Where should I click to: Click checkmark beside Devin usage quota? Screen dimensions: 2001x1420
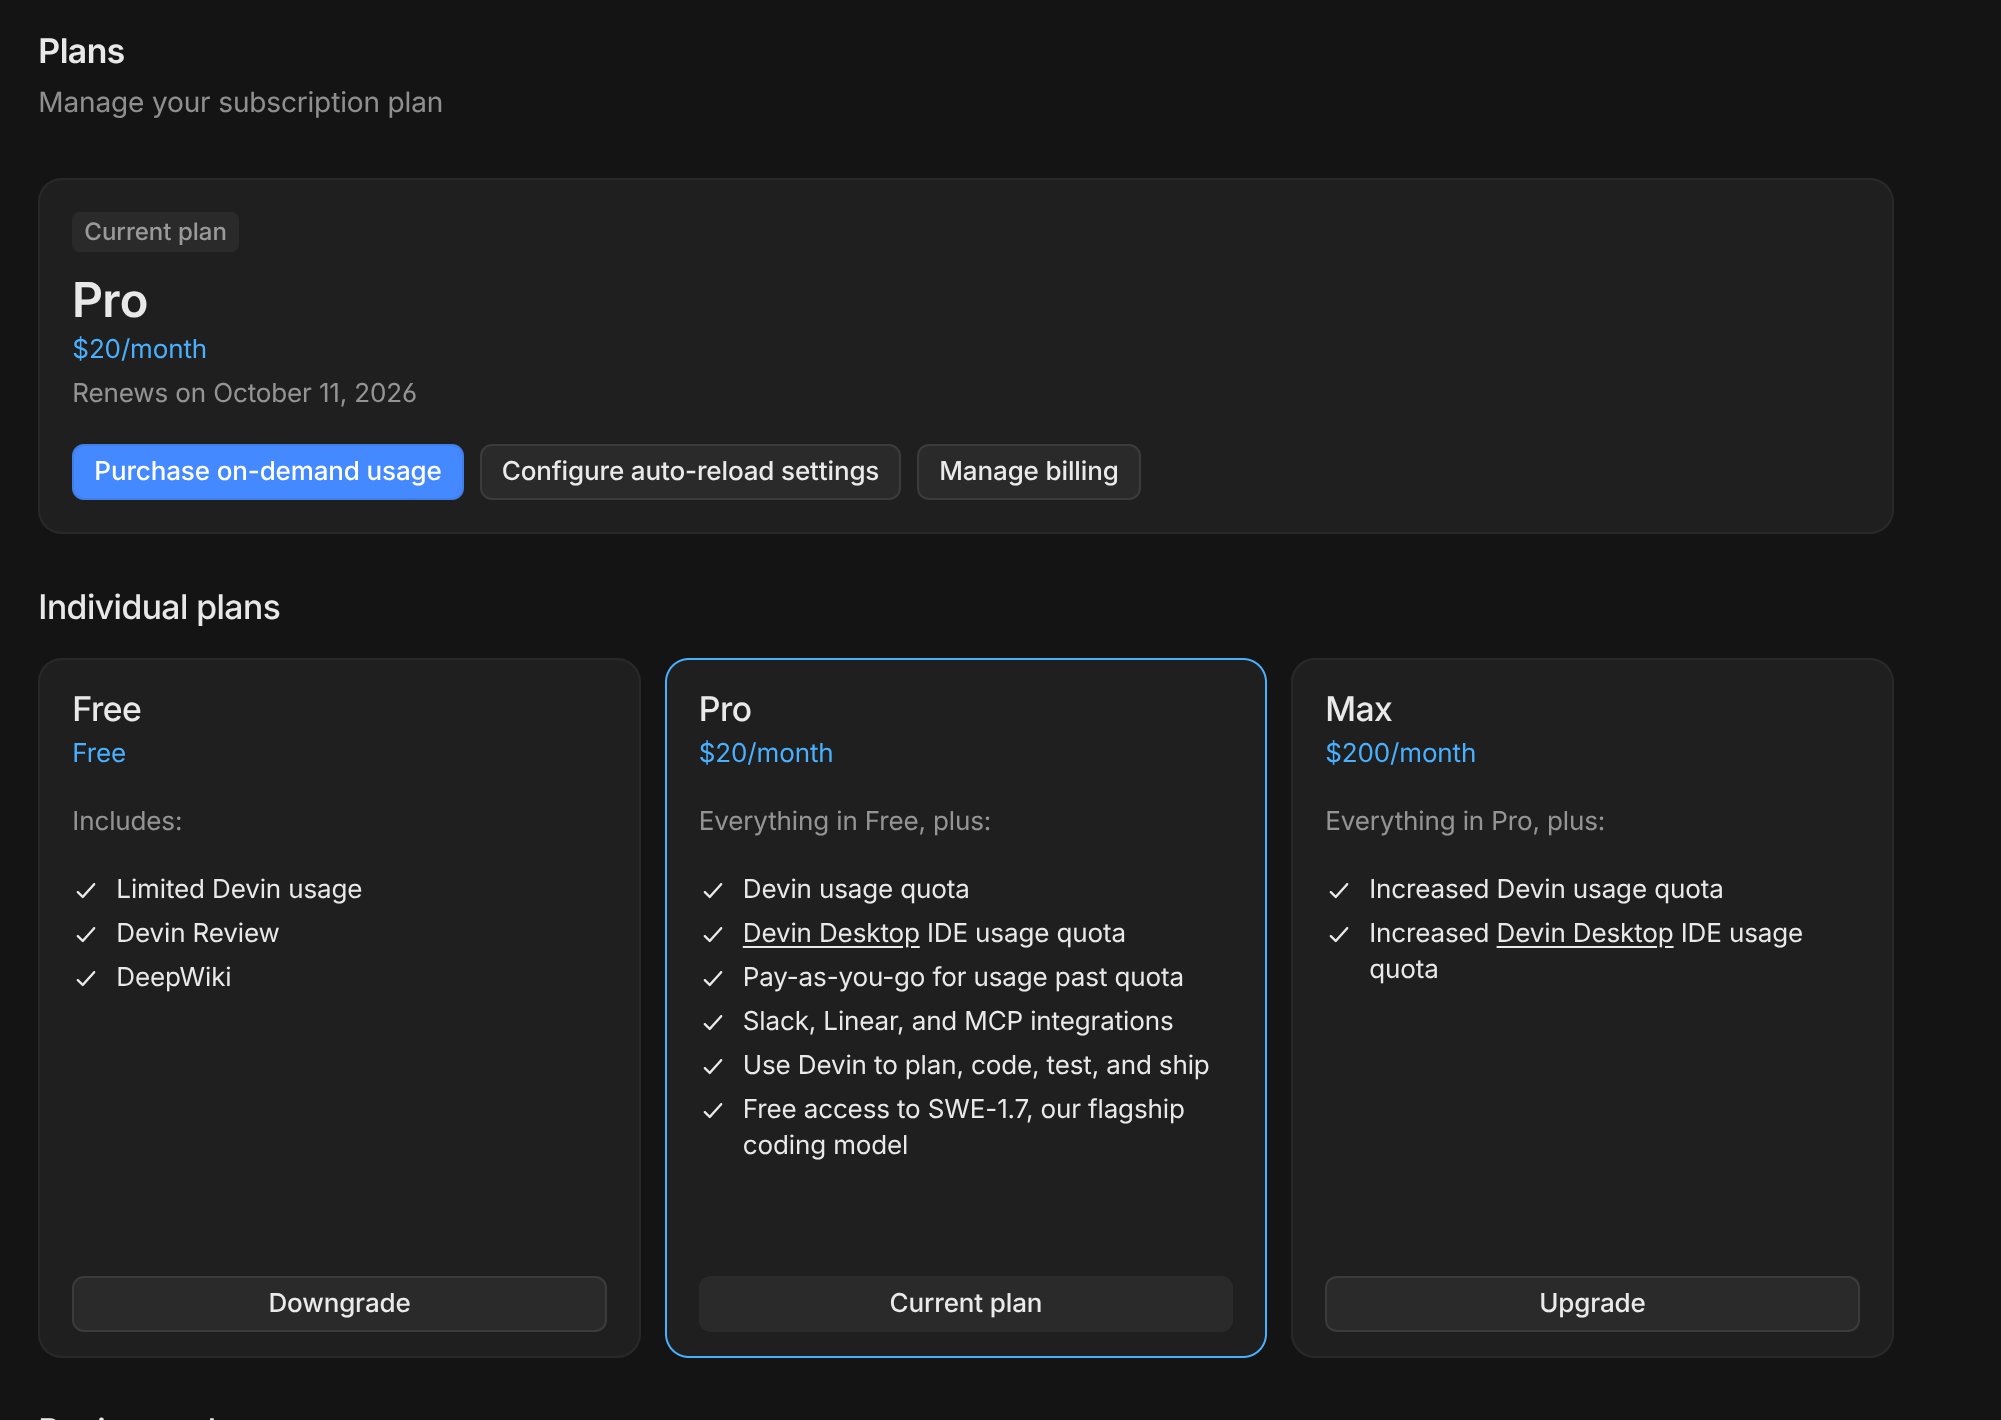pyautogui.click(x=713, y=890)
